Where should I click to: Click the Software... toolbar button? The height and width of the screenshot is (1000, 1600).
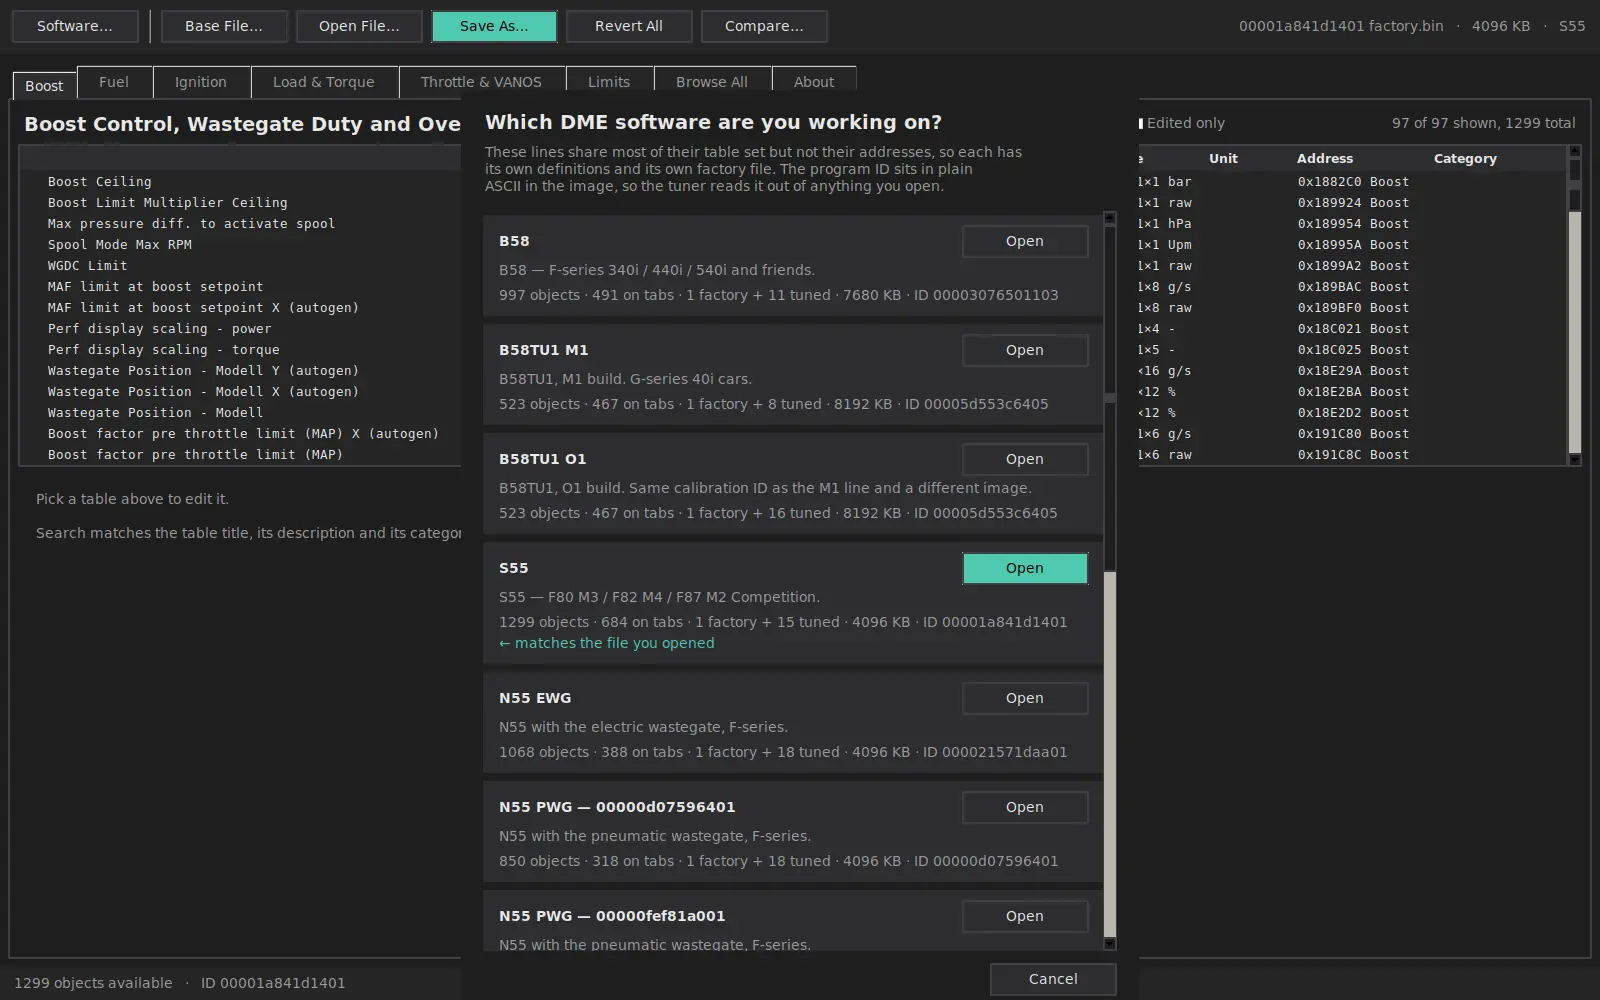[x=75, y=26]
